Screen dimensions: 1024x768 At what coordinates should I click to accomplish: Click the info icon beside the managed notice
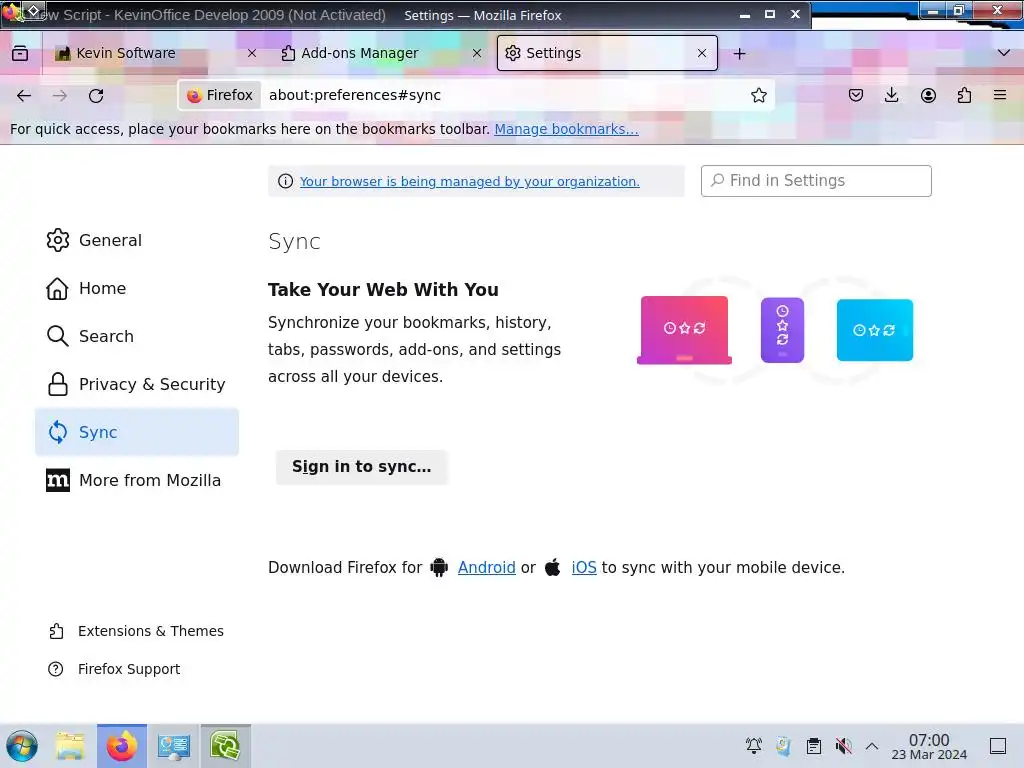[x=285, y=182]
